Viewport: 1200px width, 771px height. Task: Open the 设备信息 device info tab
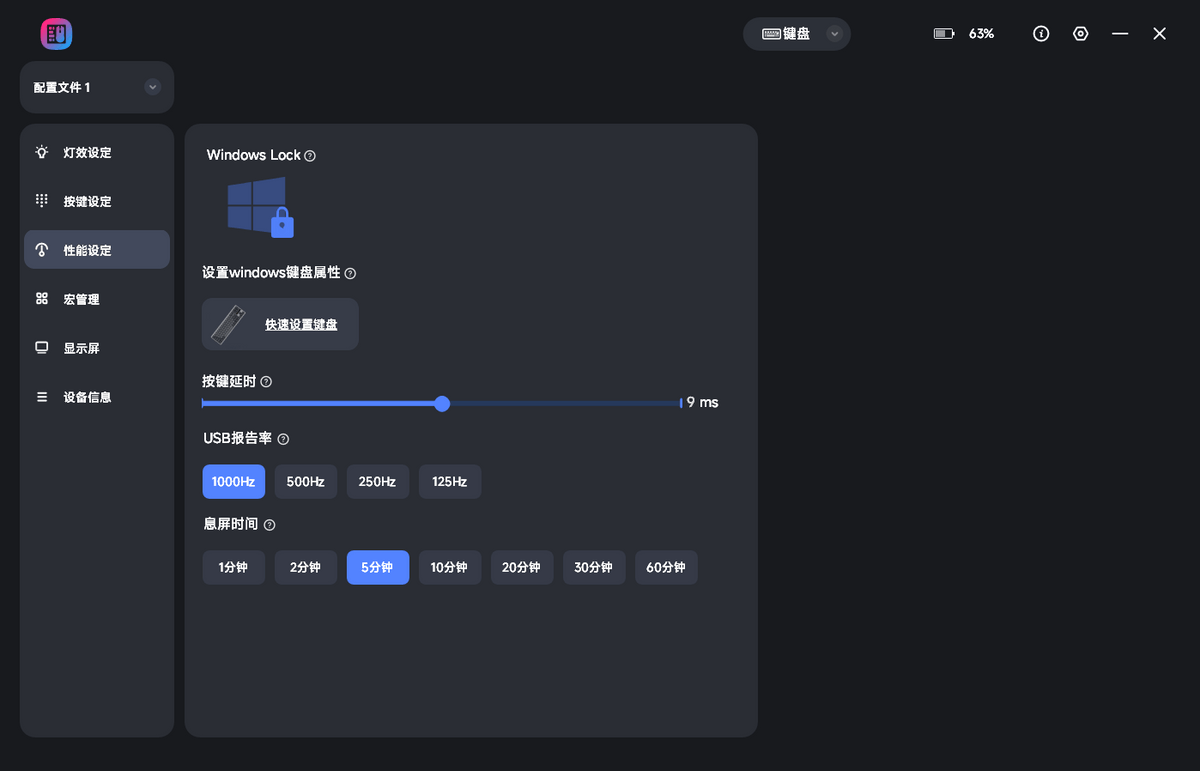tap(97, 397)
